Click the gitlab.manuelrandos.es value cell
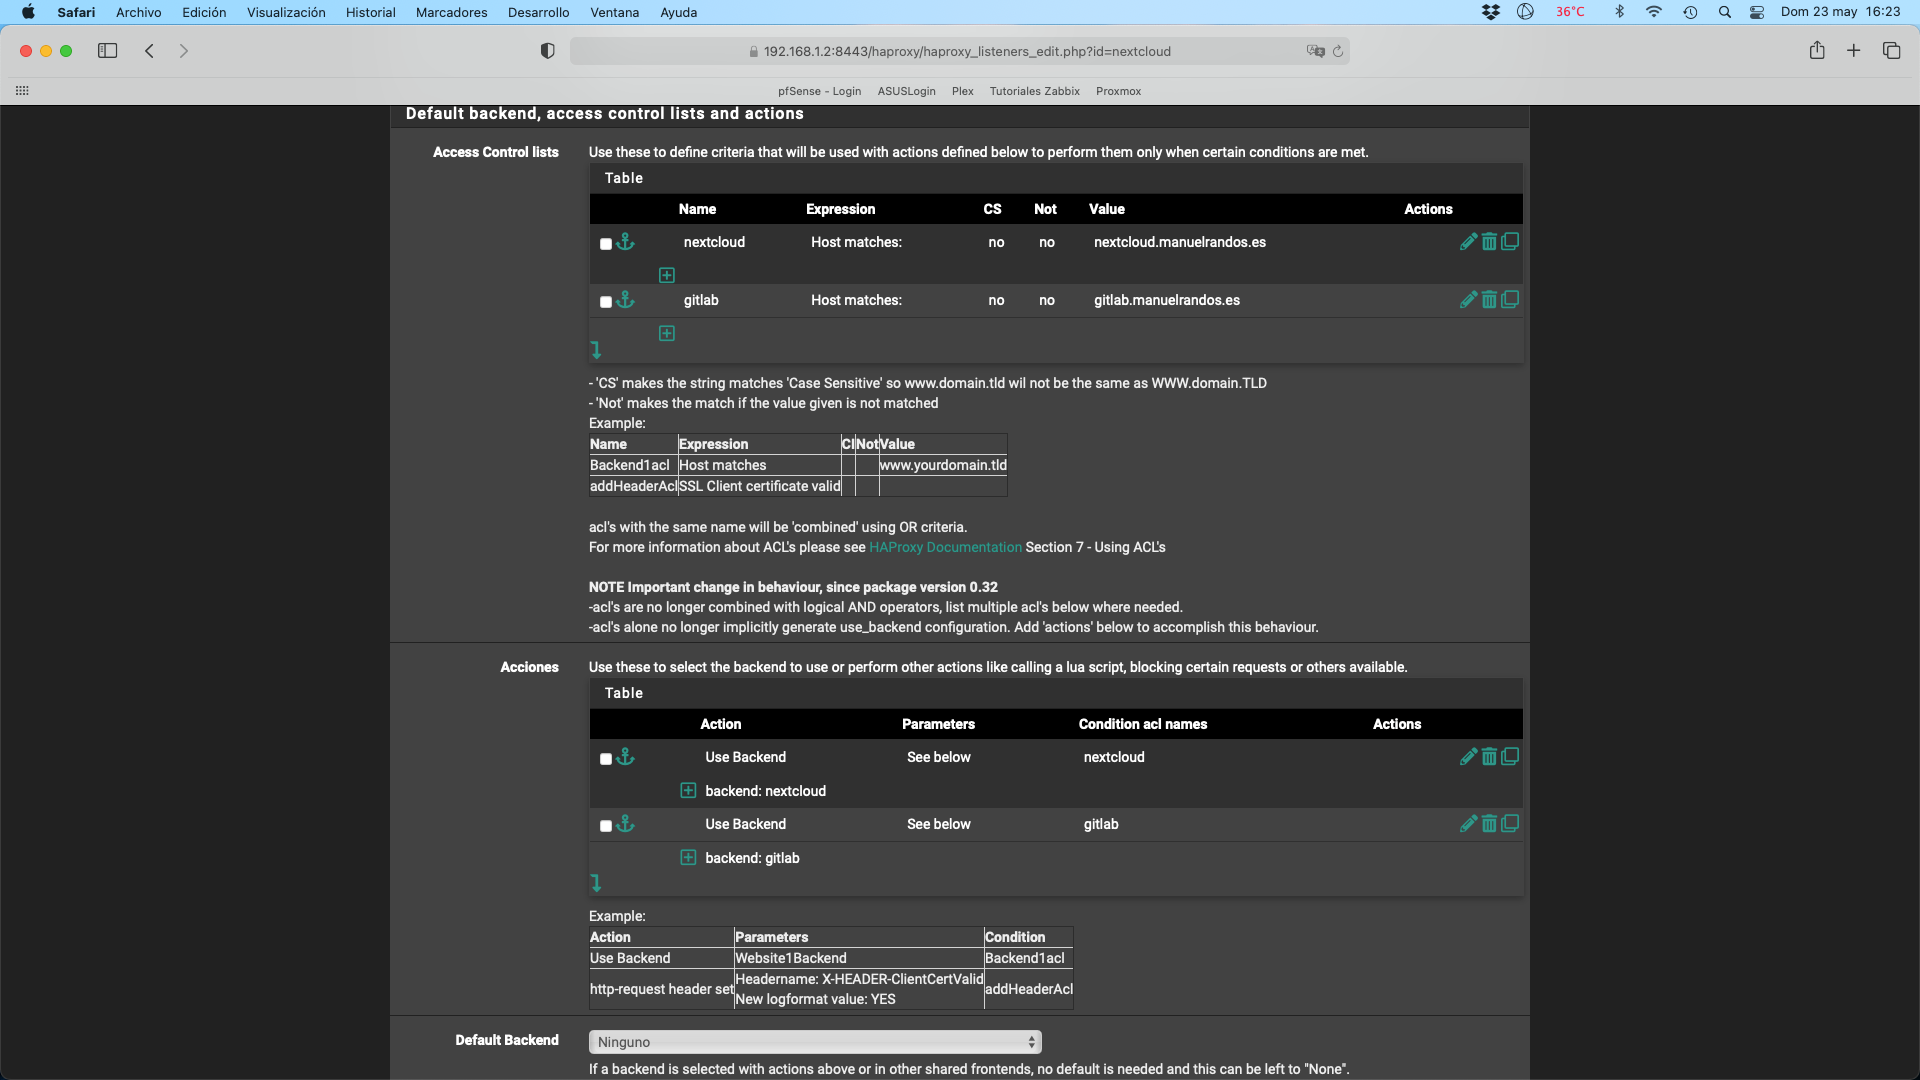 1166,300
